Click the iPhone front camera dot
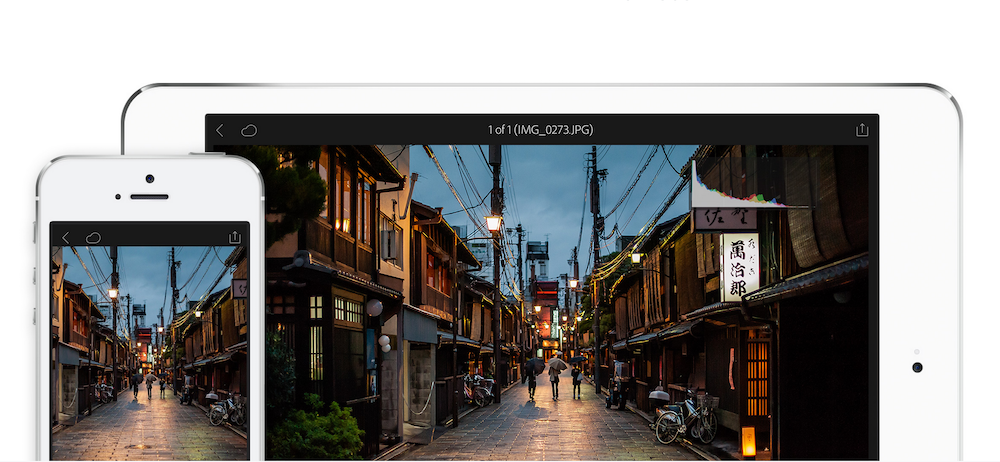The height and width of the screenshot is (462, 1000). pyautogui.click(x=150, y=180)
